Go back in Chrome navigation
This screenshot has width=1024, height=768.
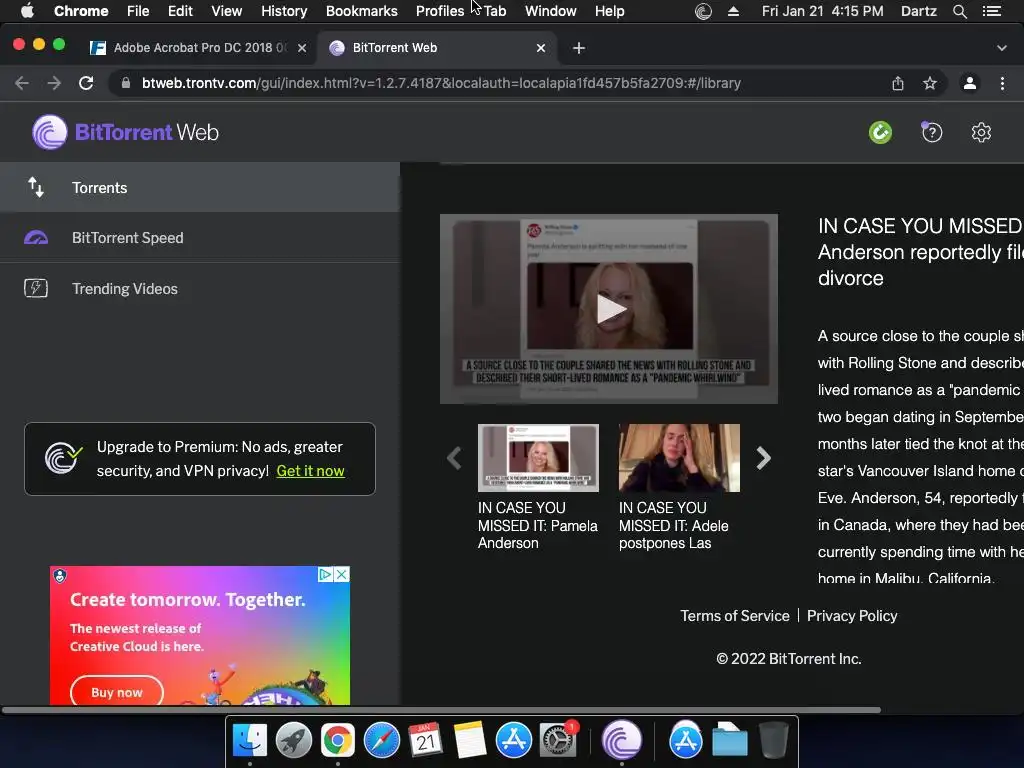coord(22,83)
